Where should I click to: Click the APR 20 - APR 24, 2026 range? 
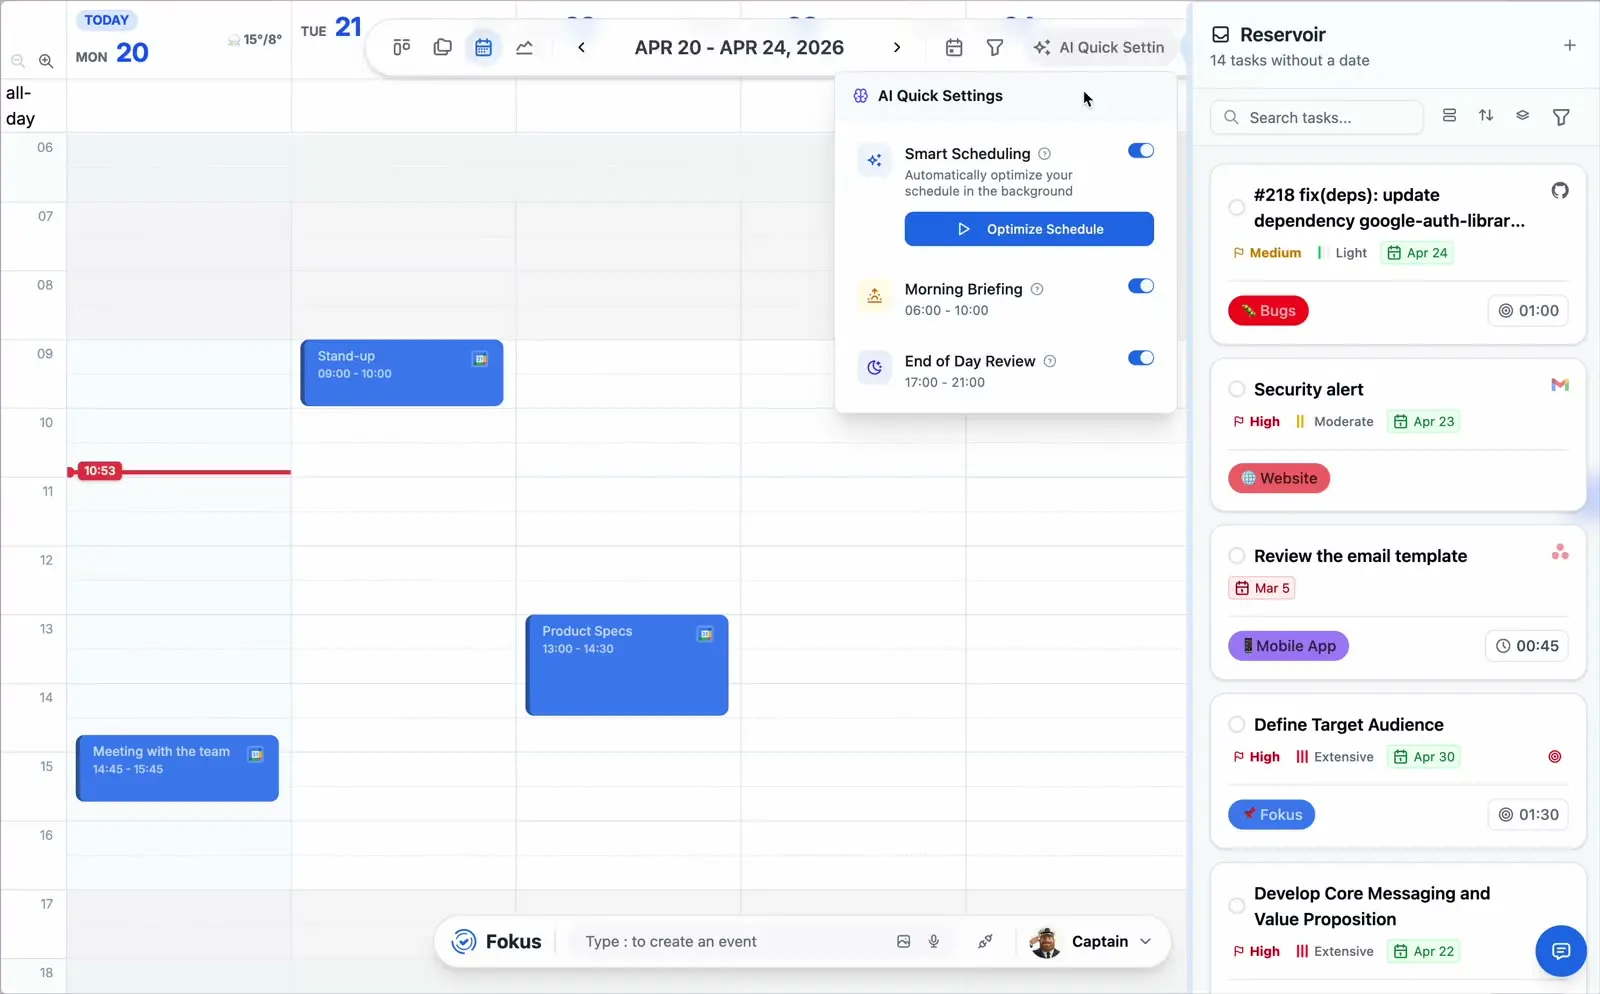point(739,47)
